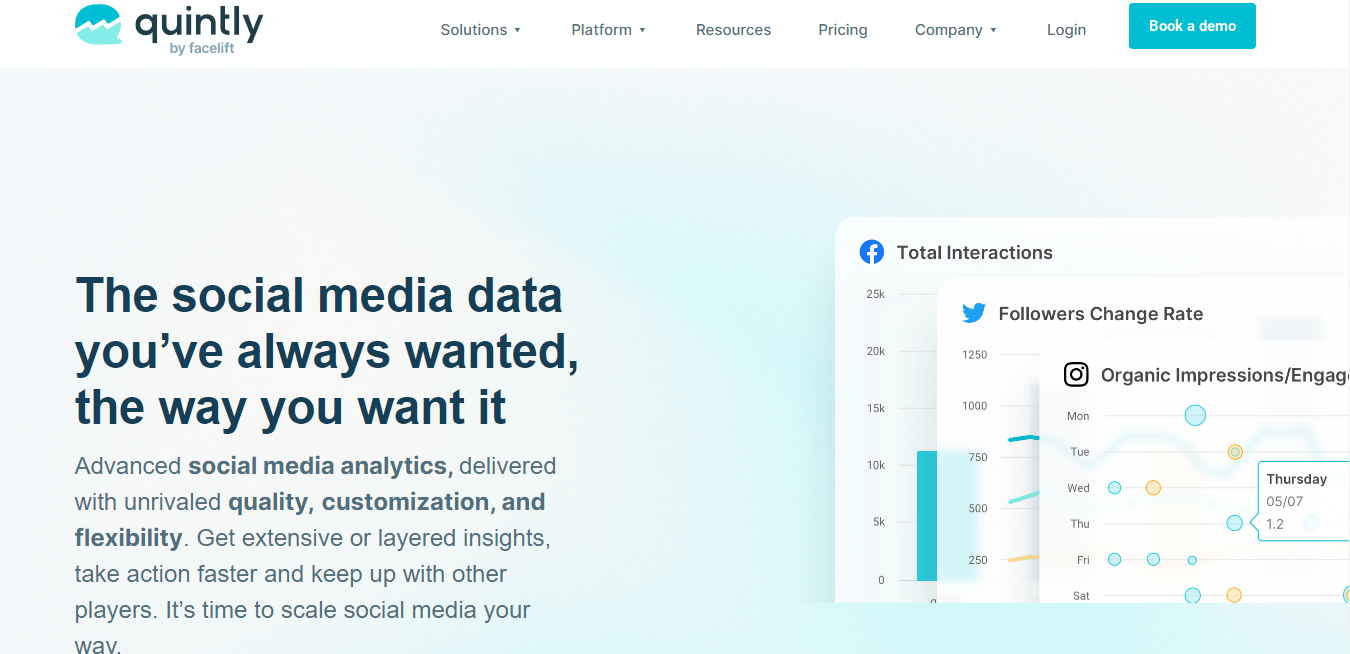Viewport: 1350px width, 654px height.
Task: Select the Total Interactions widget header
Action: (x=975, y=252)
